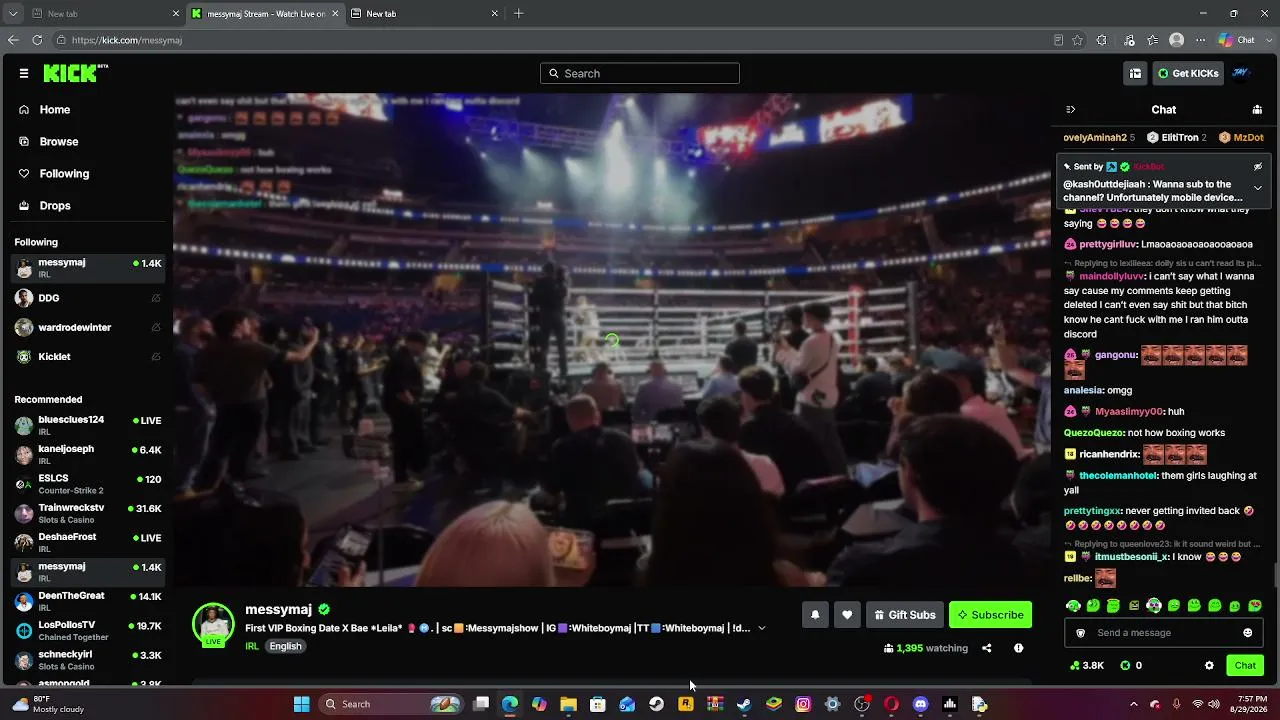This screenshot has height=720, width=1280.
Task: Open a new browser tab with plus
Action: pos(518,14)
